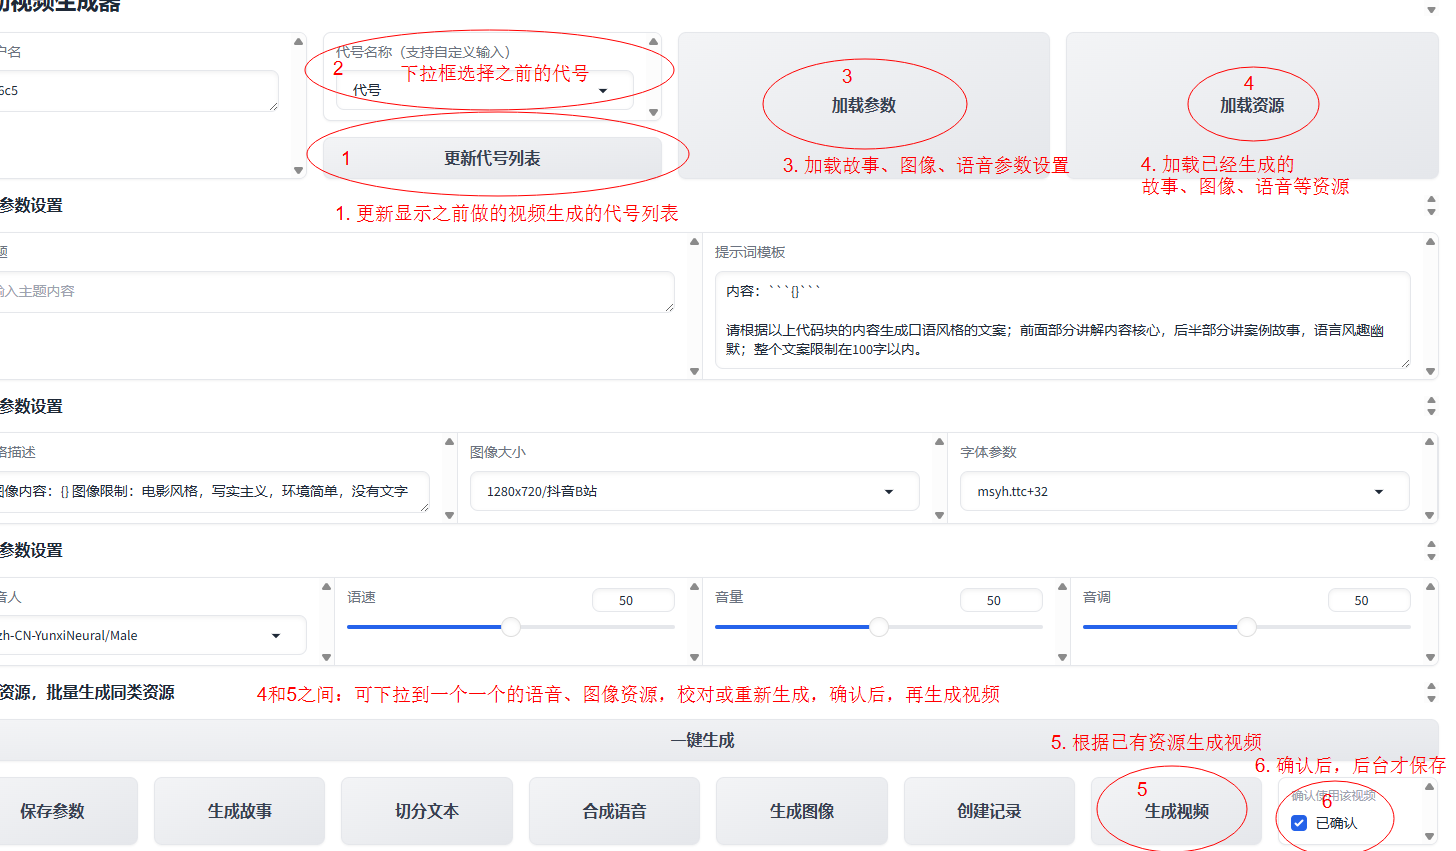1456x851 pixels.
Task: Click the 语速 number box showing 50
Action: pyautogui.click(x=633, y=600)
